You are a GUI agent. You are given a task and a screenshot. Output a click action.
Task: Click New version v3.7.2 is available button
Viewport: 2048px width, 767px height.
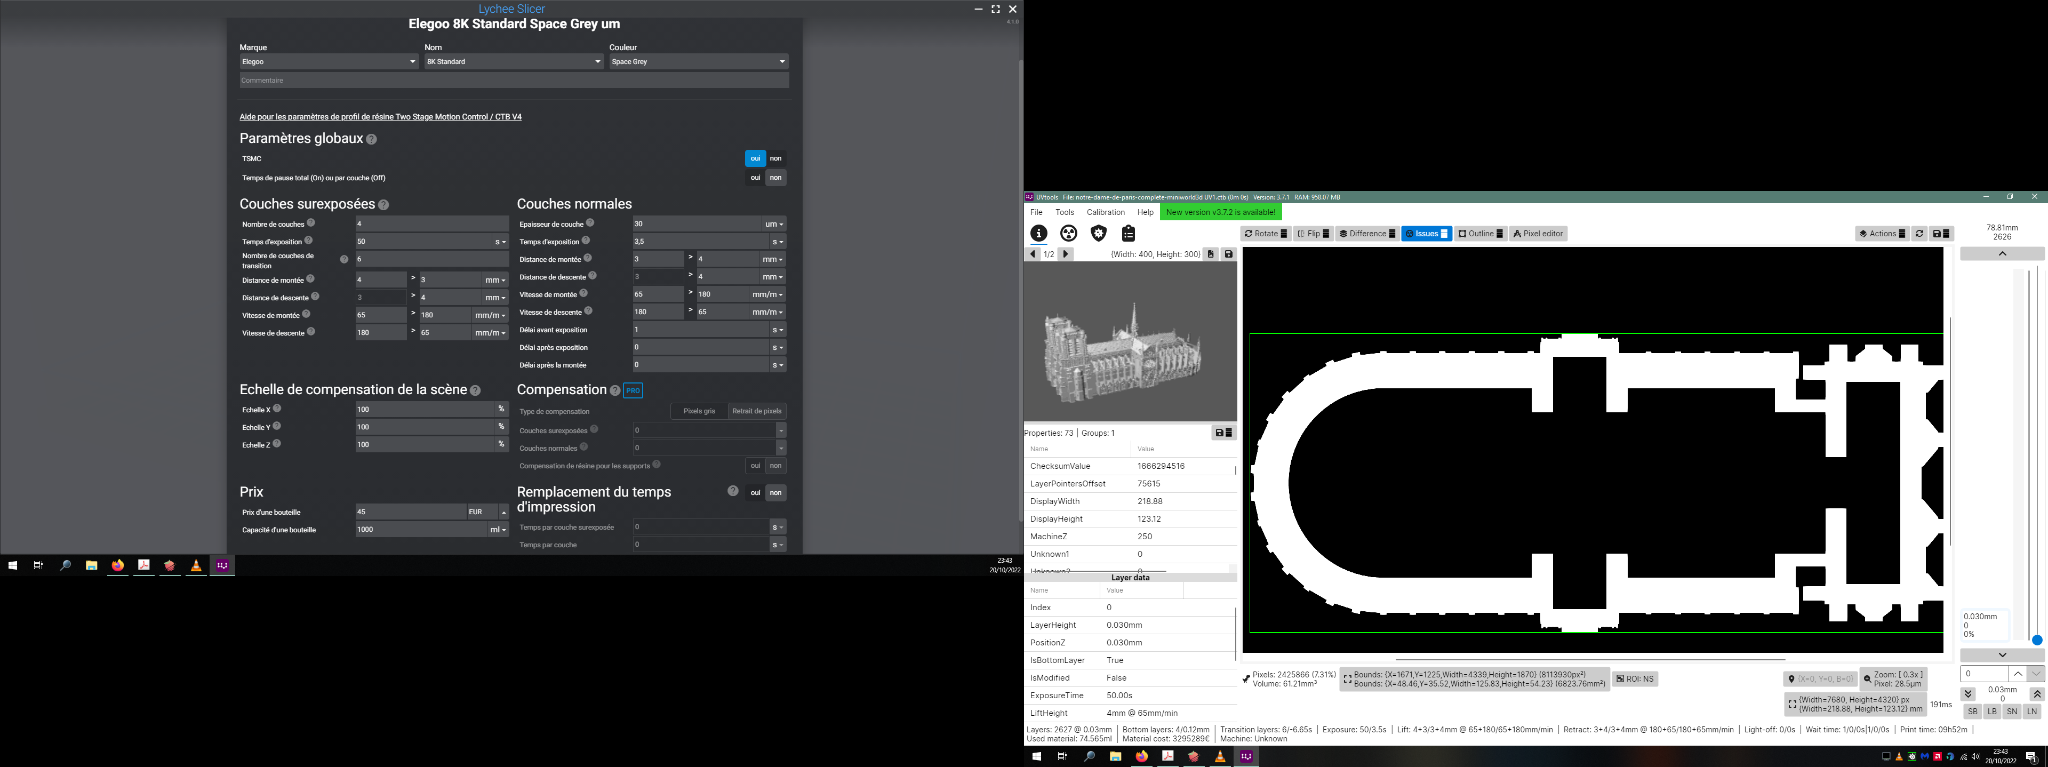[x=1221, y=212]
